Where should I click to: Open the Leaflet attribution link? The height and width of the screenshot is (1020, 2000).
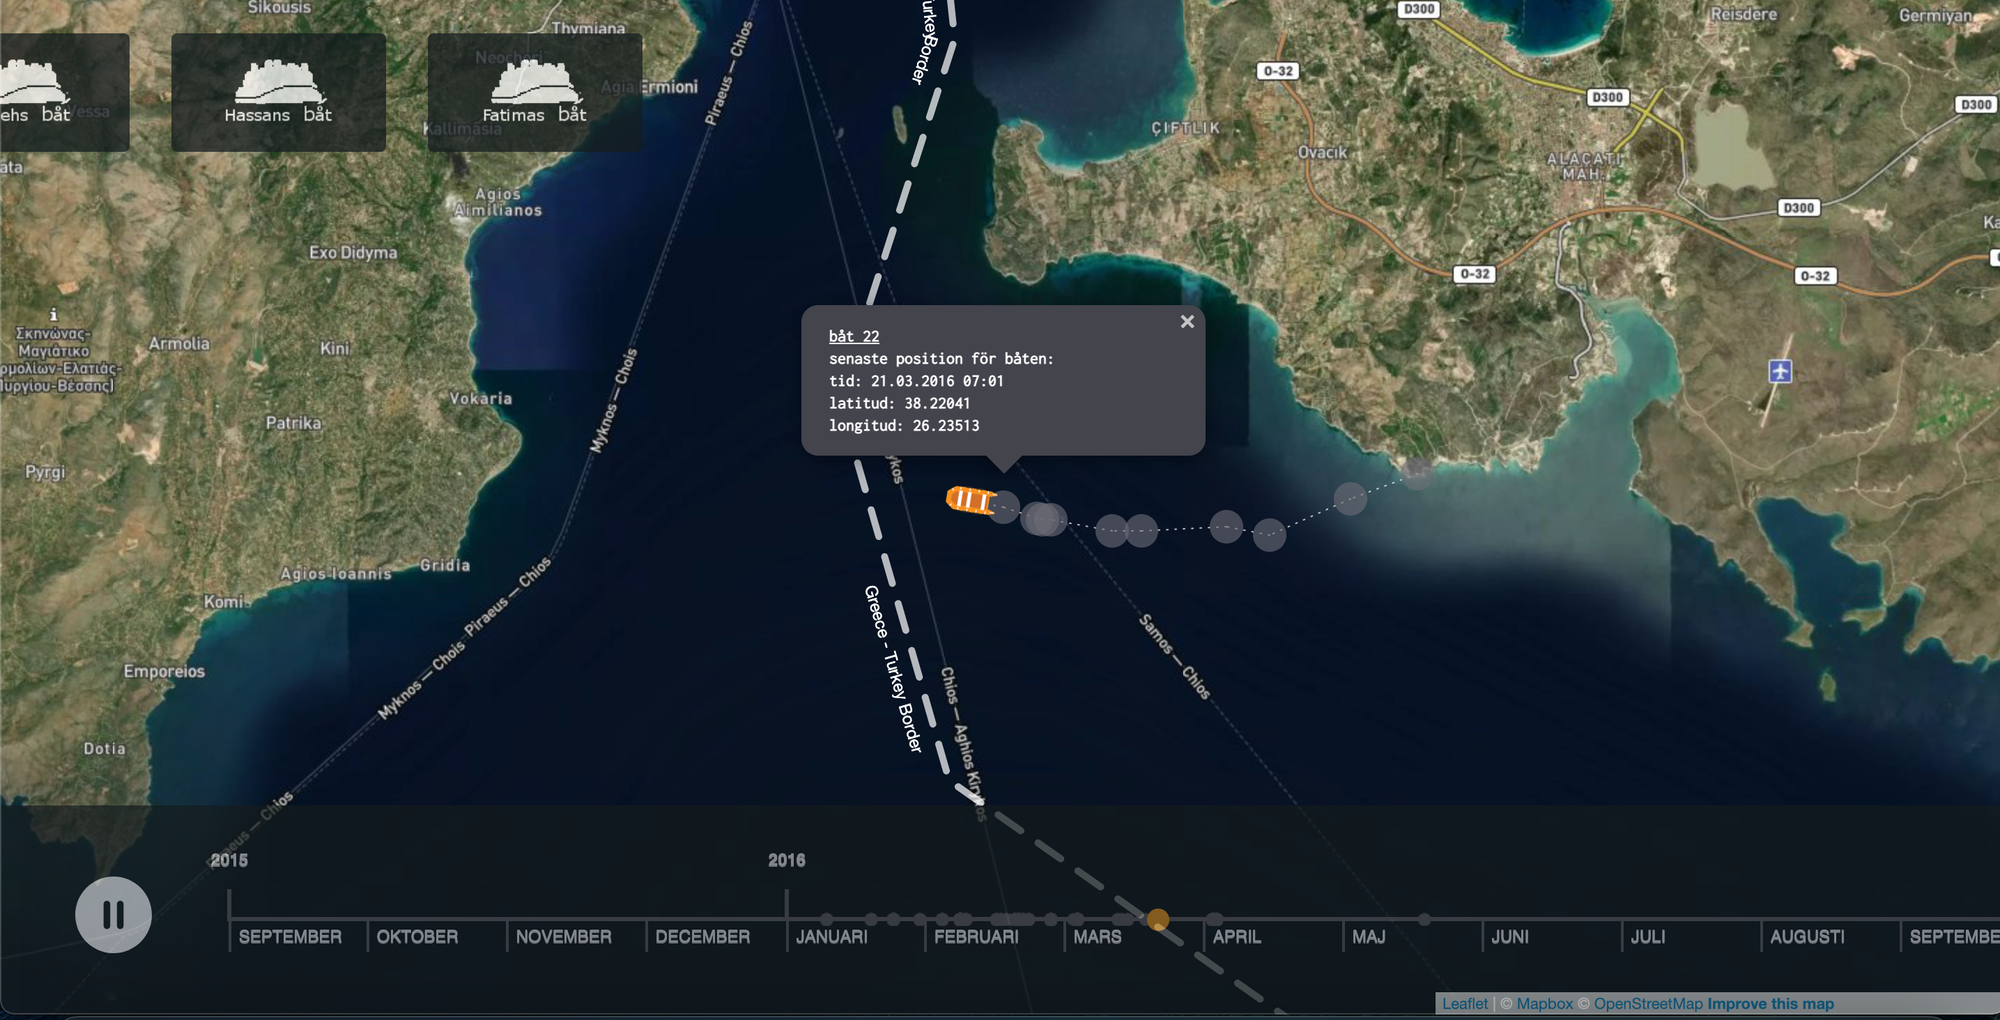tap(1464, 1004)
